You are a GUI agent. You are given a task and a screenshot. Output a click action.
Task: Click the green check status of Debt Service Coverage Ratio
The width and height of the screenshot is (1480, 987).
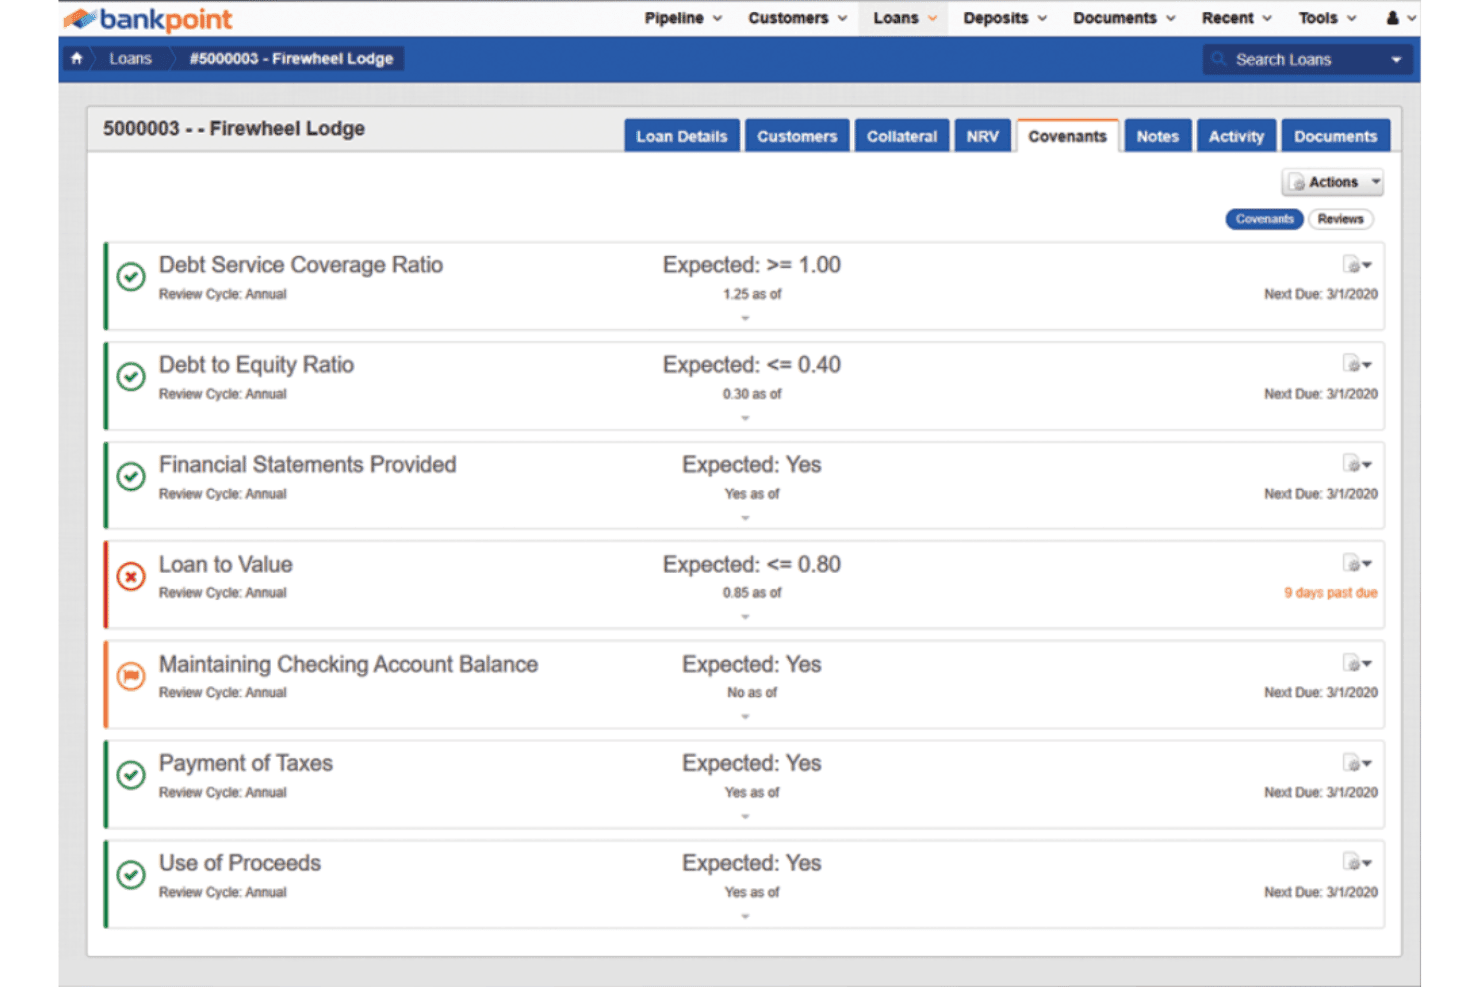pyautogui.click(x=131, y=276)
